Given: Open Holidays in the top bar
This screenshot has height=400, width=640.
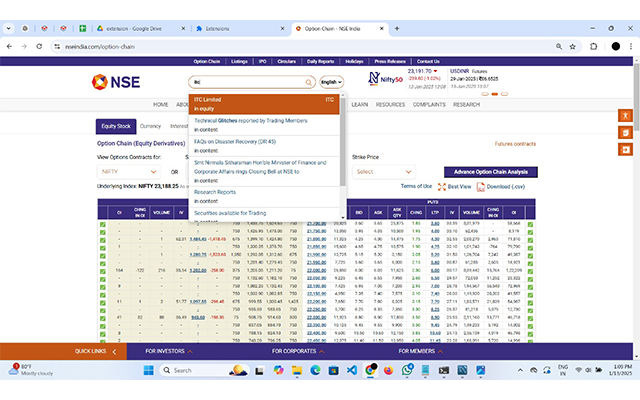Looking at the screenshot, I should 354,61.
